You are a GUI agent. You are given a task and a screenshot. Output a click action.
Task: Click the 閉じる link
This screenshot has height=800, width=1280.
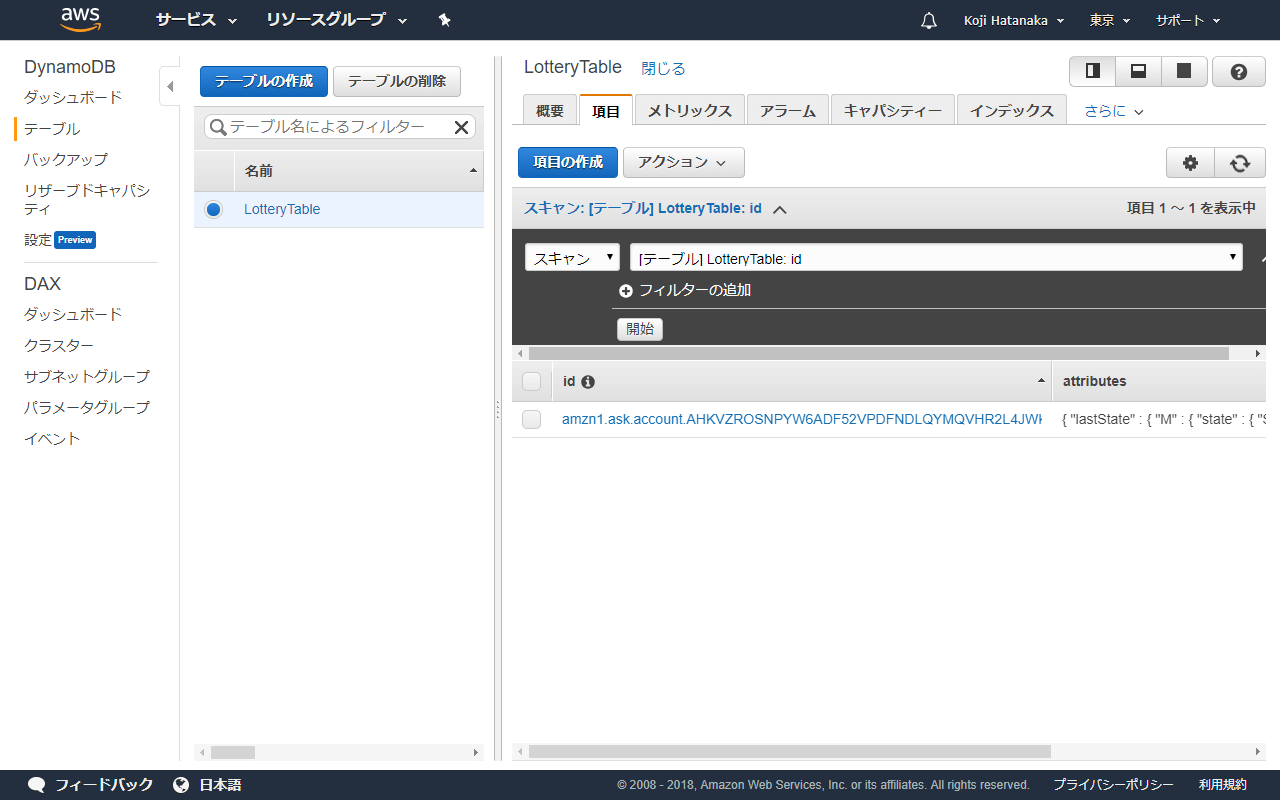pyautogui.click(x=663, y=69)
